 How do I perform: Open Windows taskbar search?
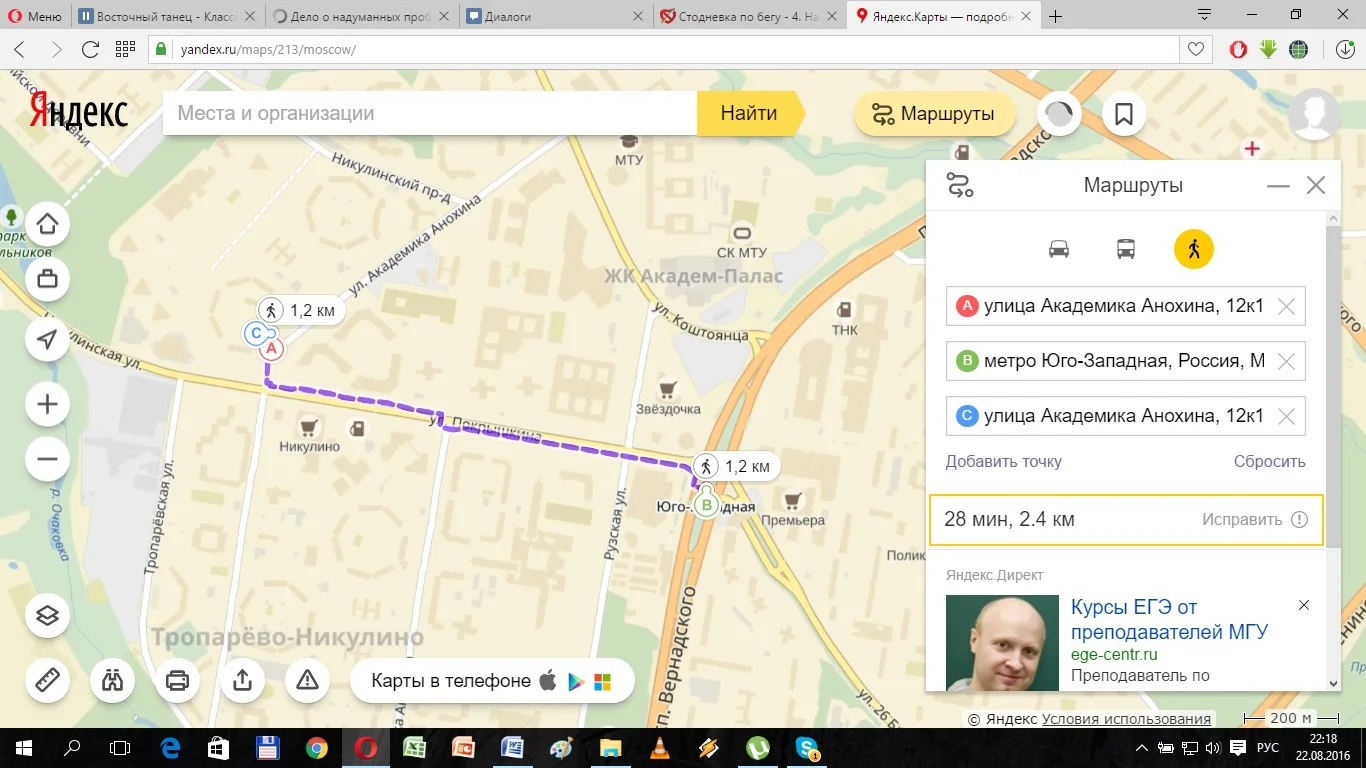point(72,748)
